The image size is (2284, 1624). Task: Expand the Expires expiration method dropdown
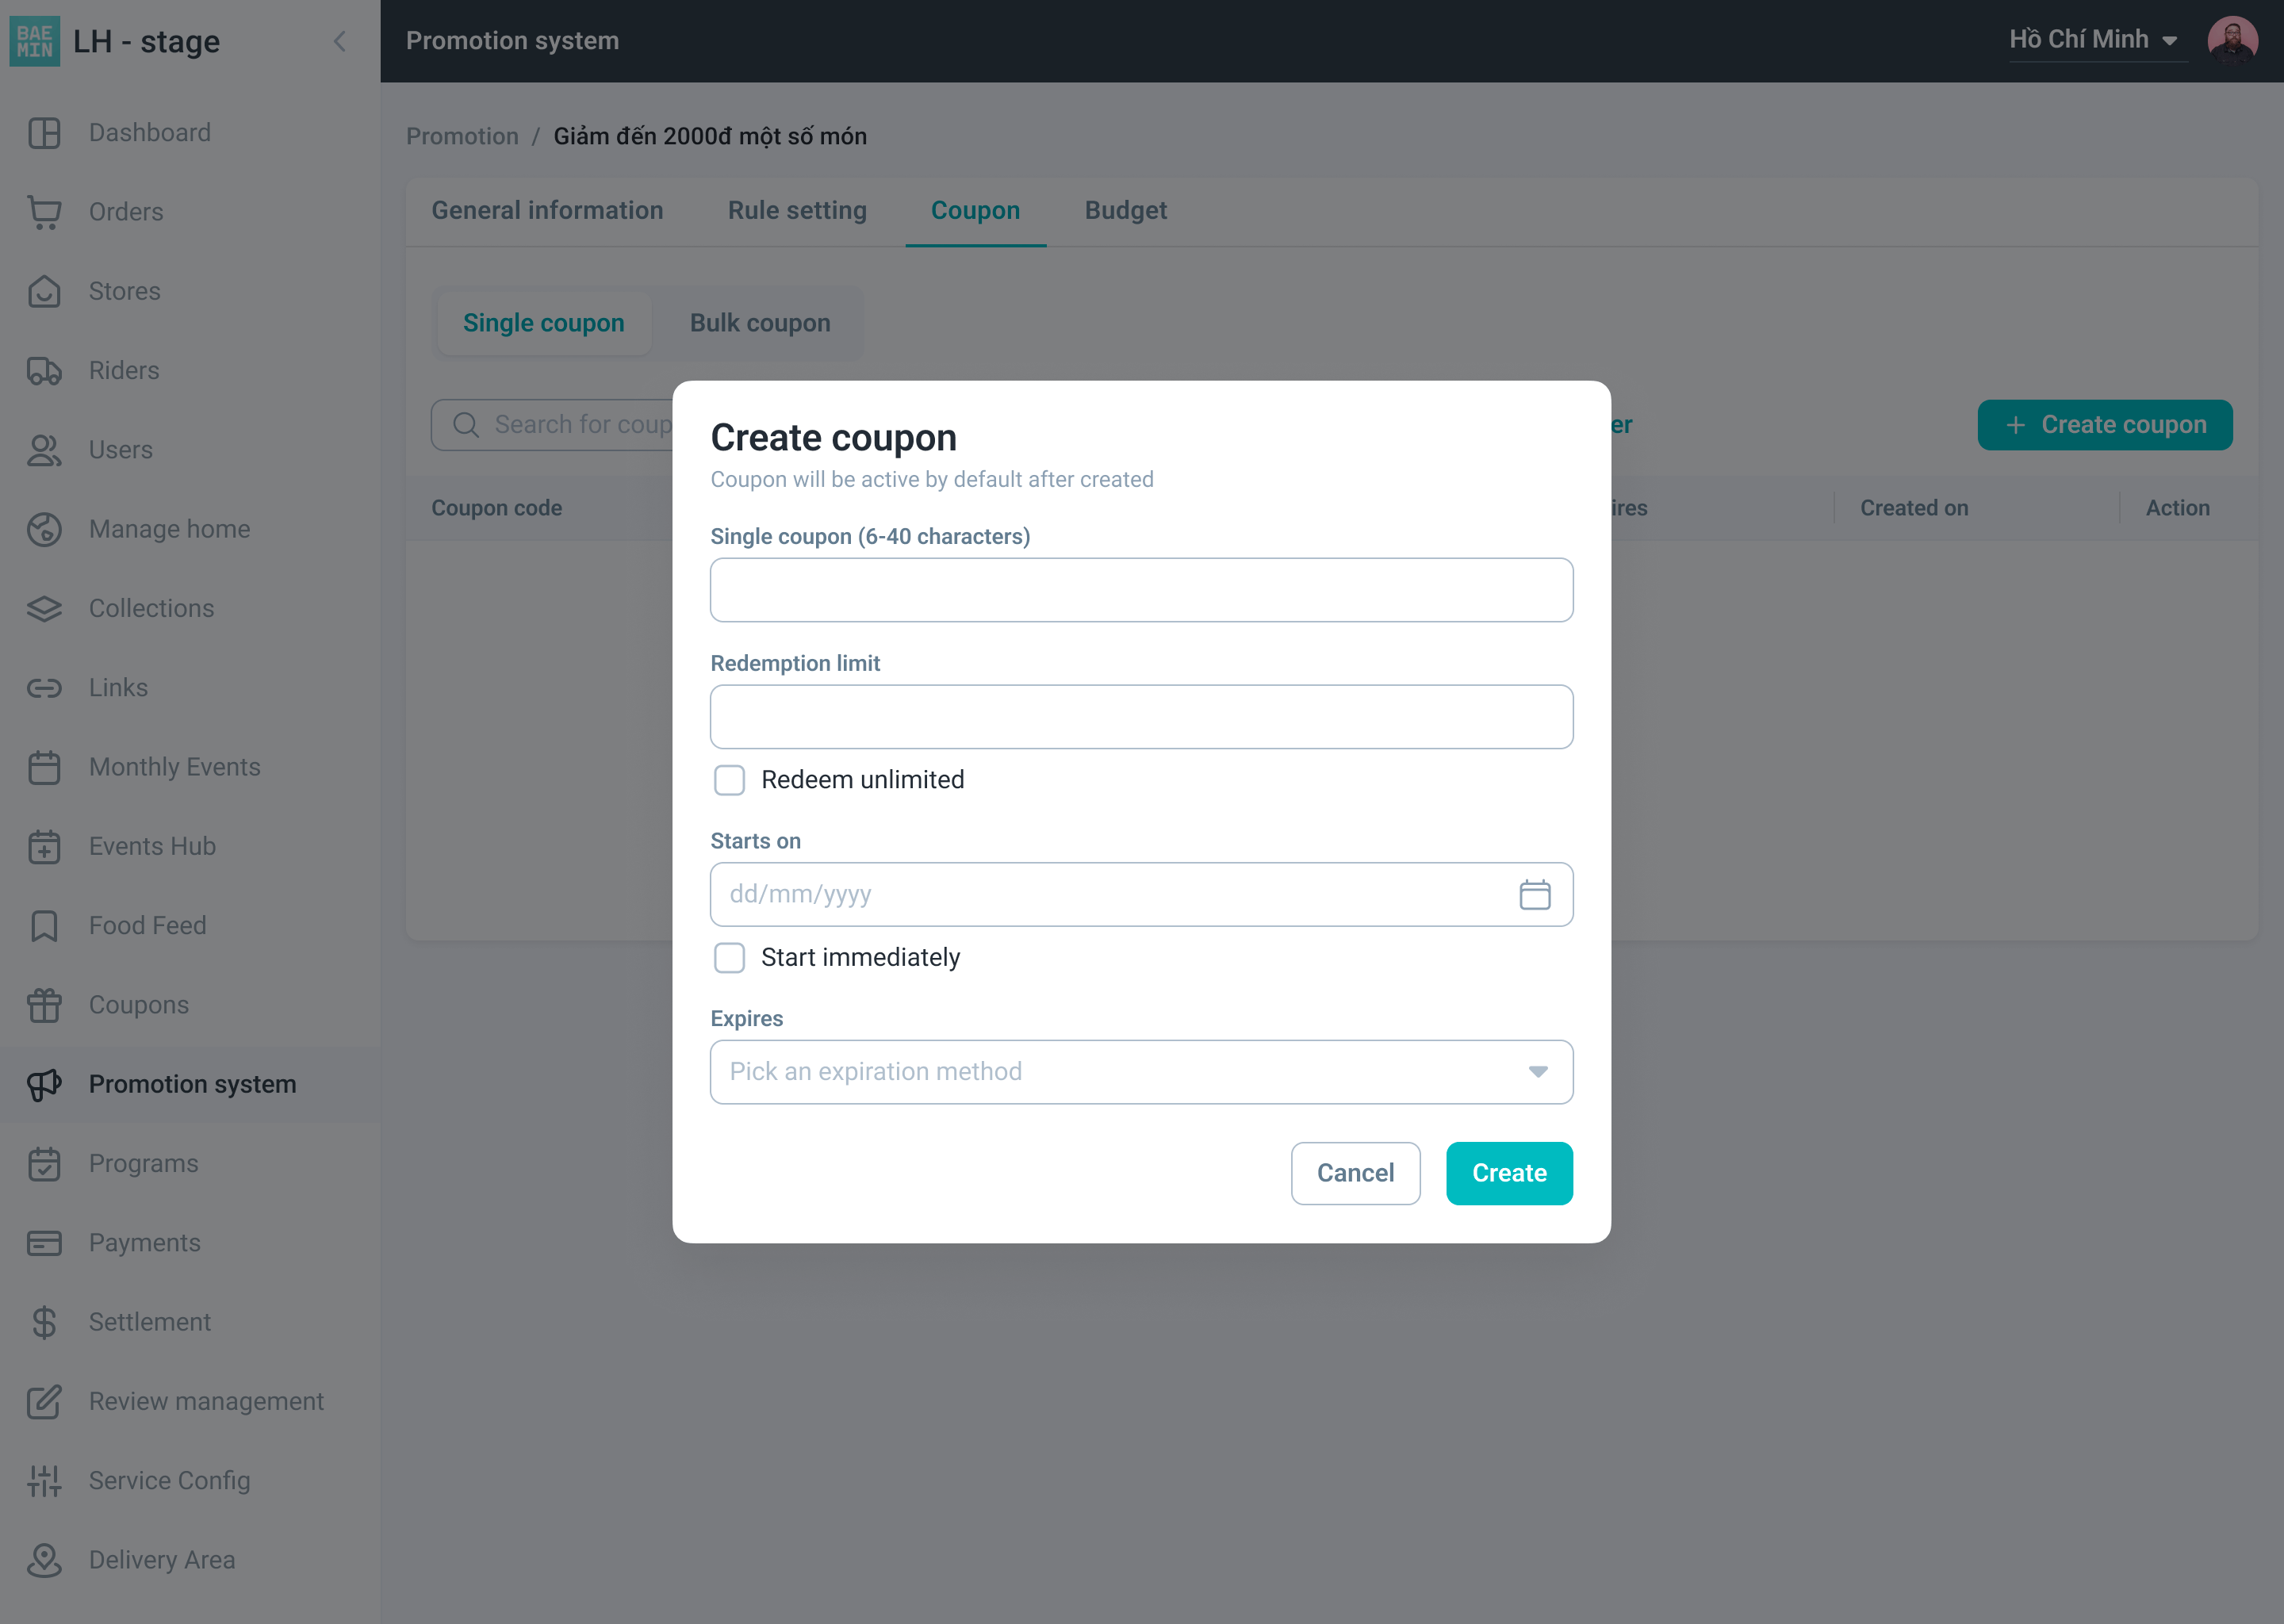pos(1142,1071)
